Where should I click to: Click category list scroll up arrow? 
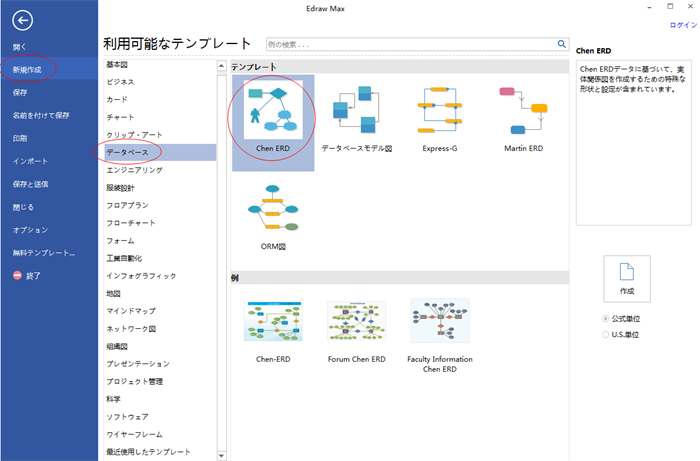coord(221,66)
